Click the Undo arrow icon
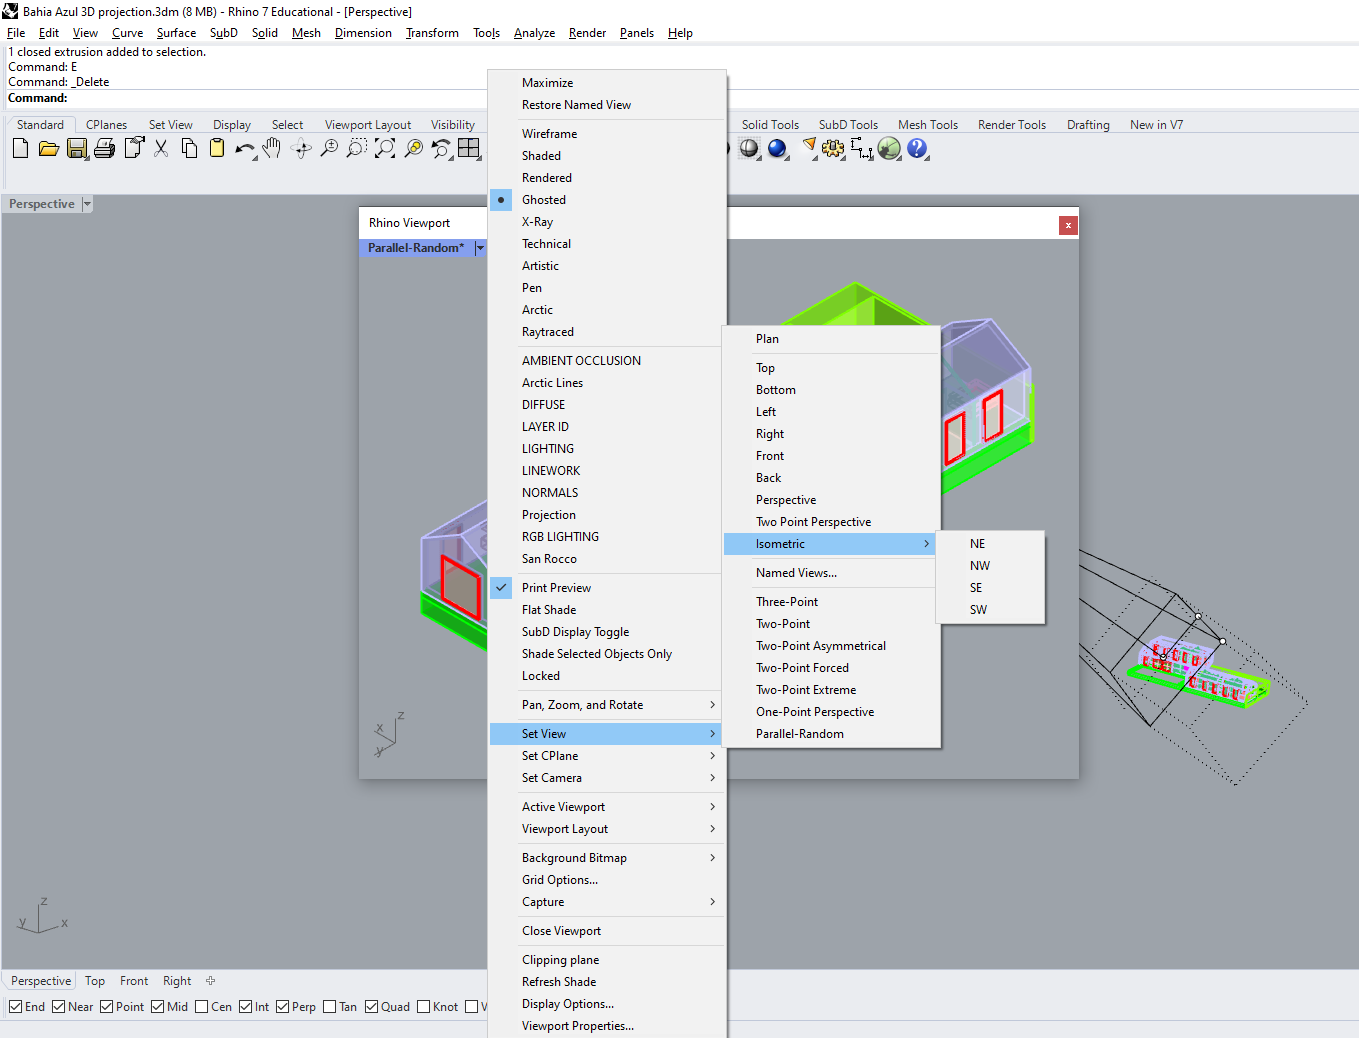This screenshot has height=1038, width=1359. coord(244,149)
